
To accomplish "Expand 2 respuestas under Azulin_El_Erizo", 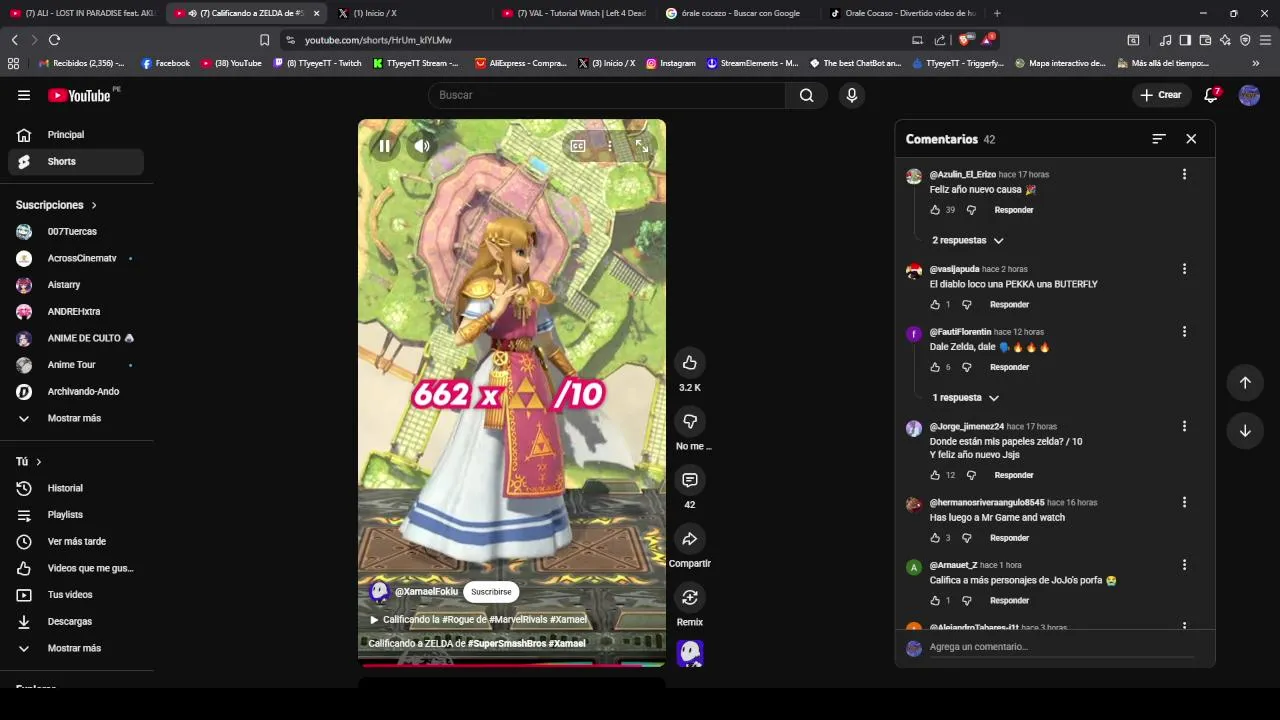I will pyautogui.click(x=967, y=240).
